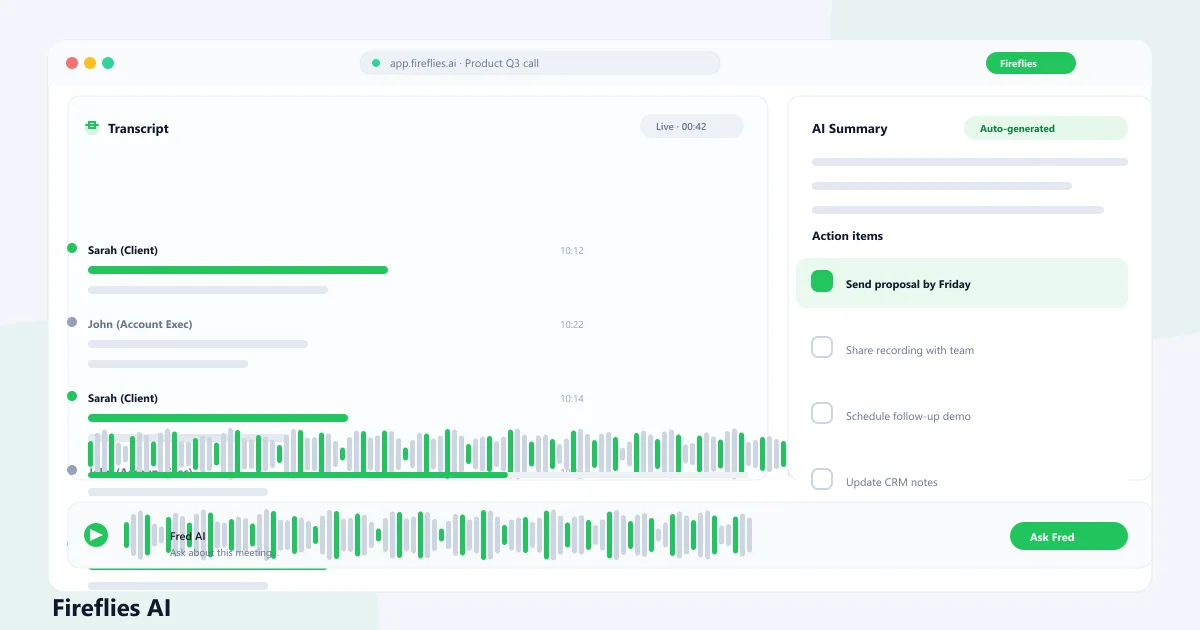
Task: Select the Sarah (Client) entry at 10:14
Action: coord(123,398)
